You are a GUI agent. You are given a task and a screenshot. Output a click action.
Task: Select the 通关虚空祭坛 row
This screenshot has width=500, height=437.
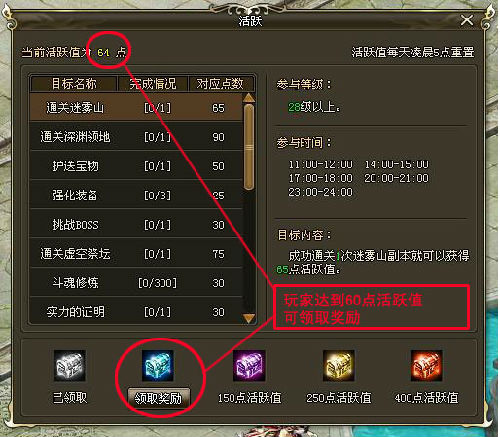coord(136,254)
